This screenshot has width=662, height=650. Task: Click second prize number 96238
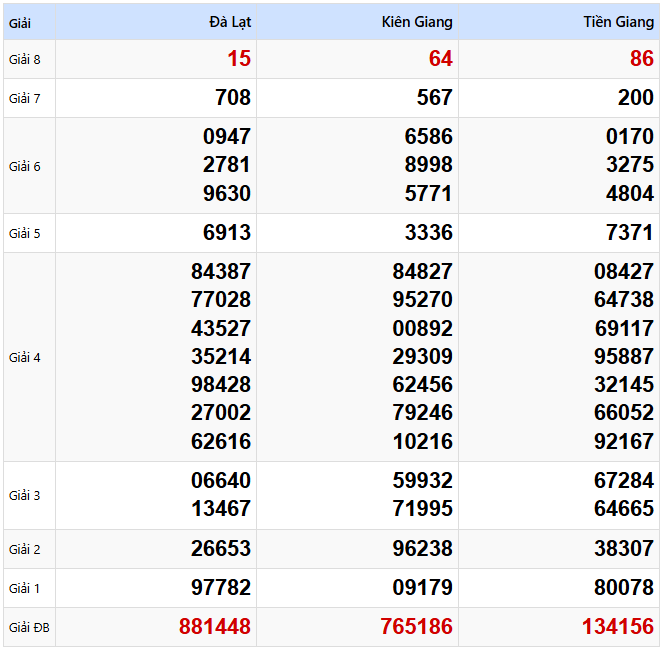coord(422,549)
